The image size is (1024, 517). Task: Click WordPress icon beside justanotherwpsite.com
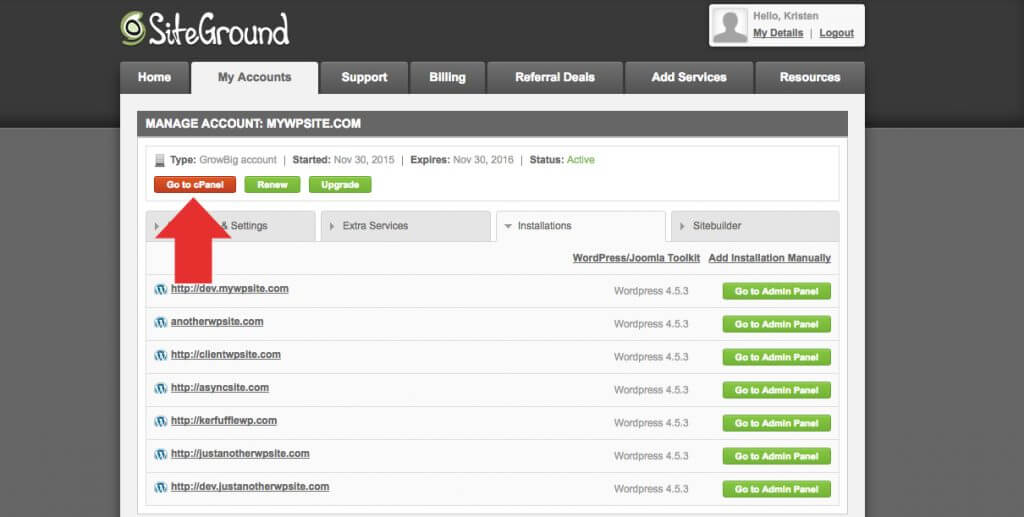point(161,454)
